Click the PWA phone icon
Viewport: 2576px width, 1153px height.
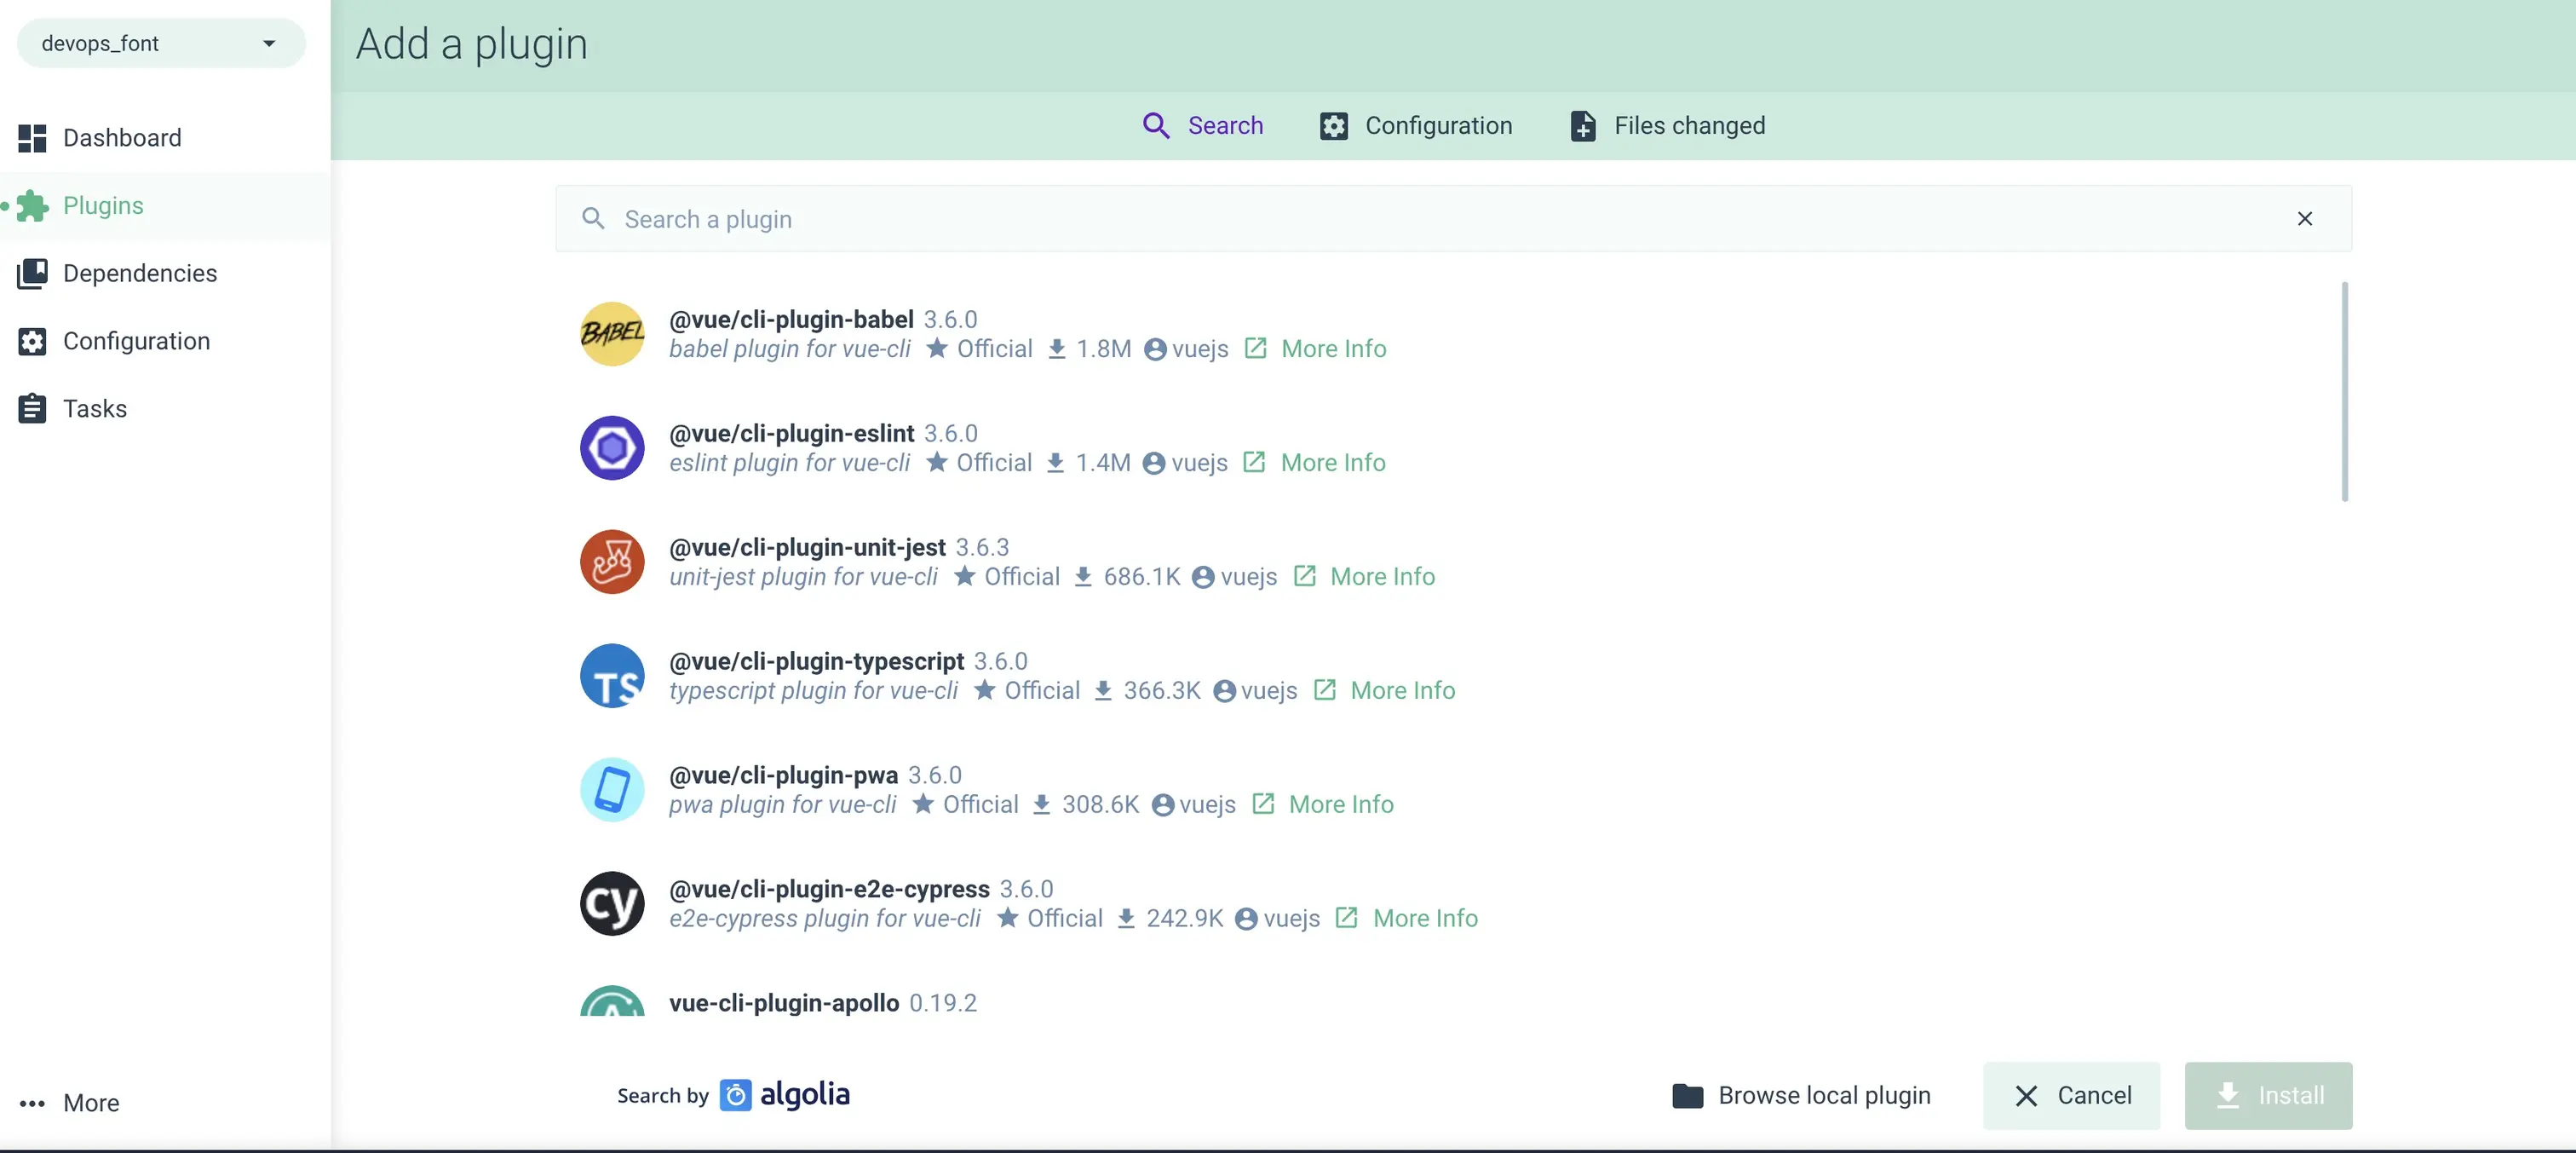coord(612,790)
